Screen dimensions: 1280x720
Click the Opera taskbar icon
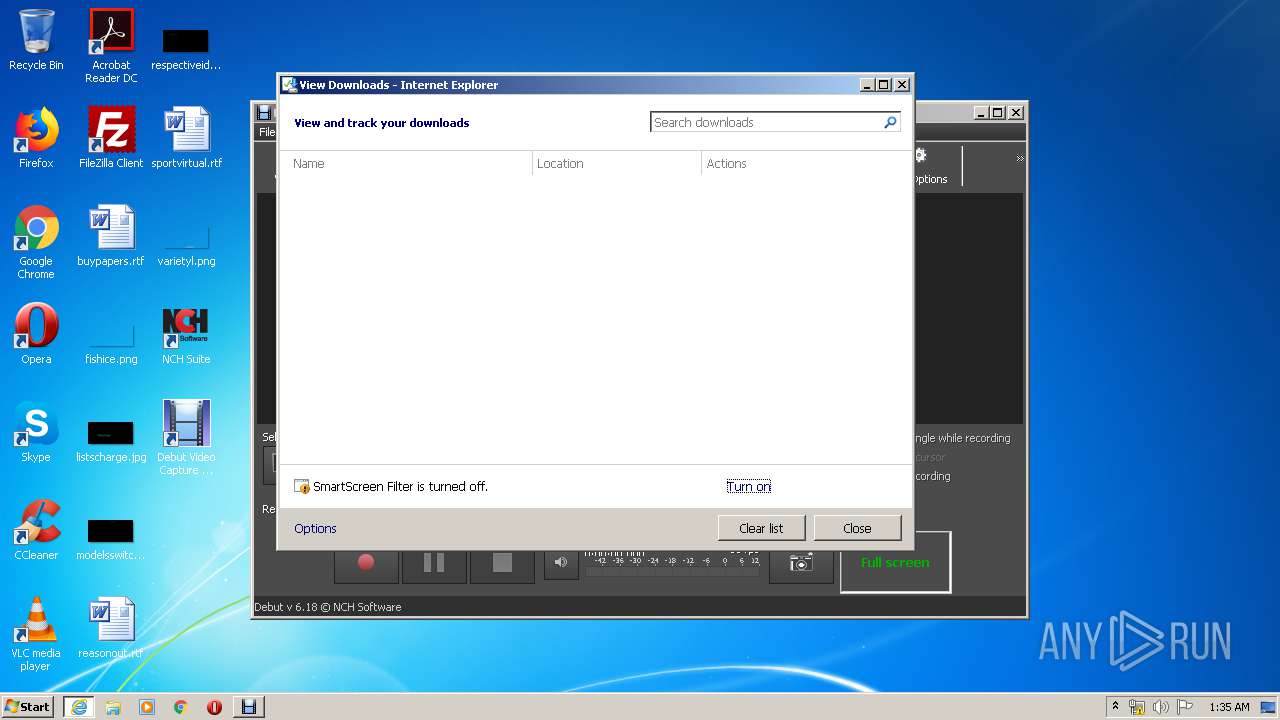tap(215, 706)
